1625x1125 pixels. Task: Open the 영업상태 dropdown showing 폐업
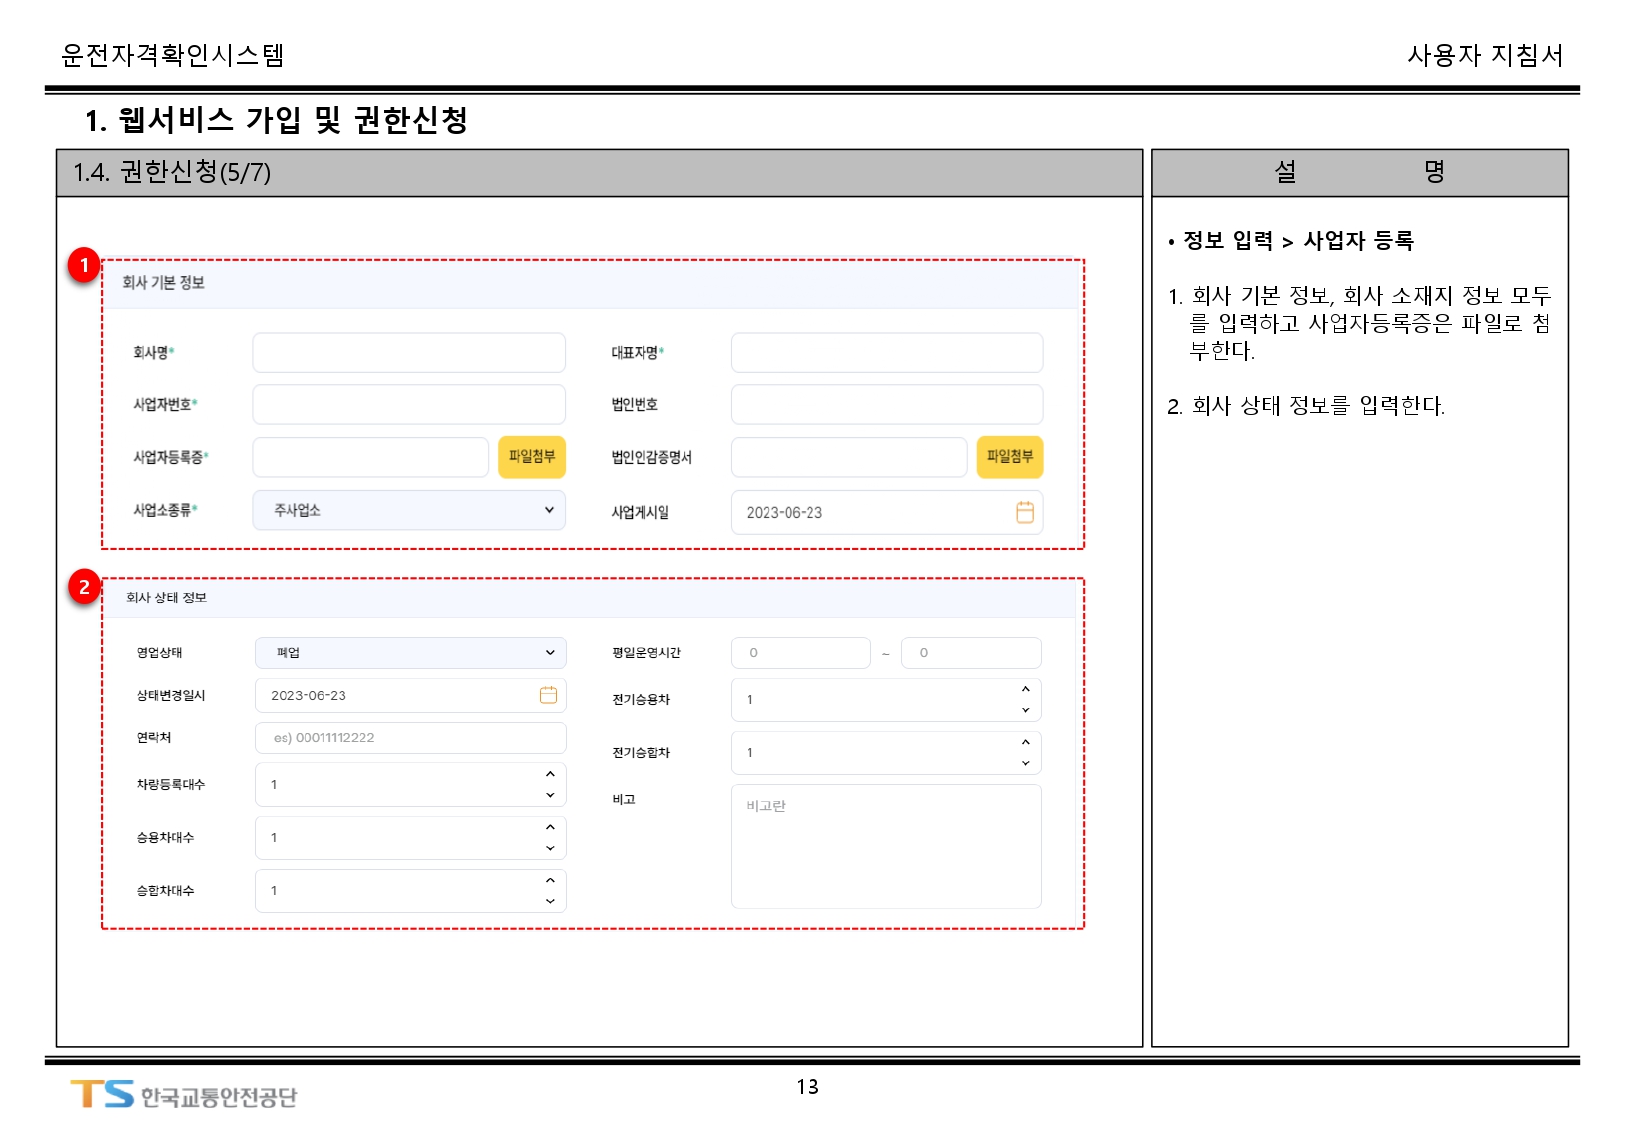pyautogui.click(x=411, y=653)
